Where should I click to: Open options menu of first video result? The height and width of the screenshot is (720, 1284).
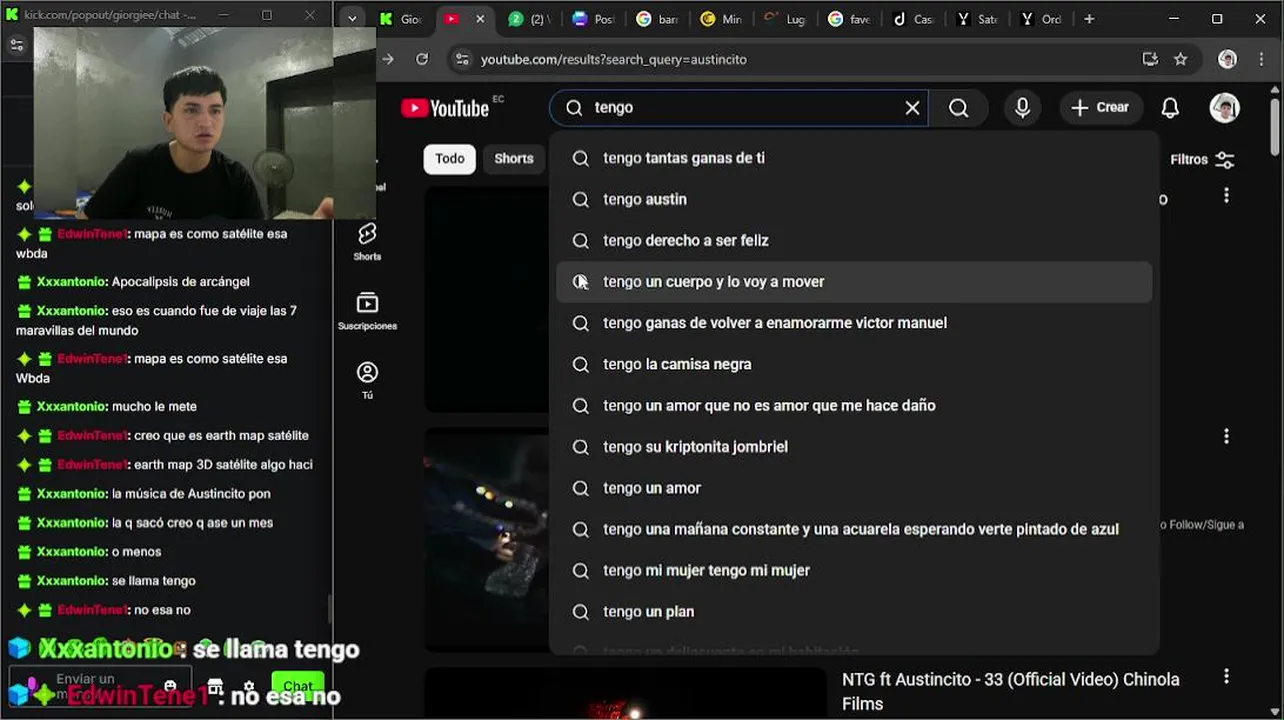1226,195
